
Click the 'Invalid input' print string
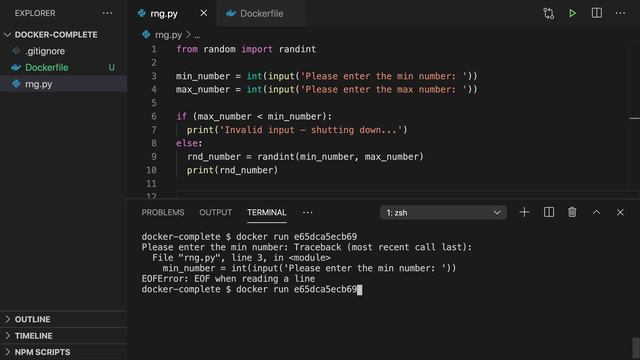pyautogui.click(x=313, y=130)
